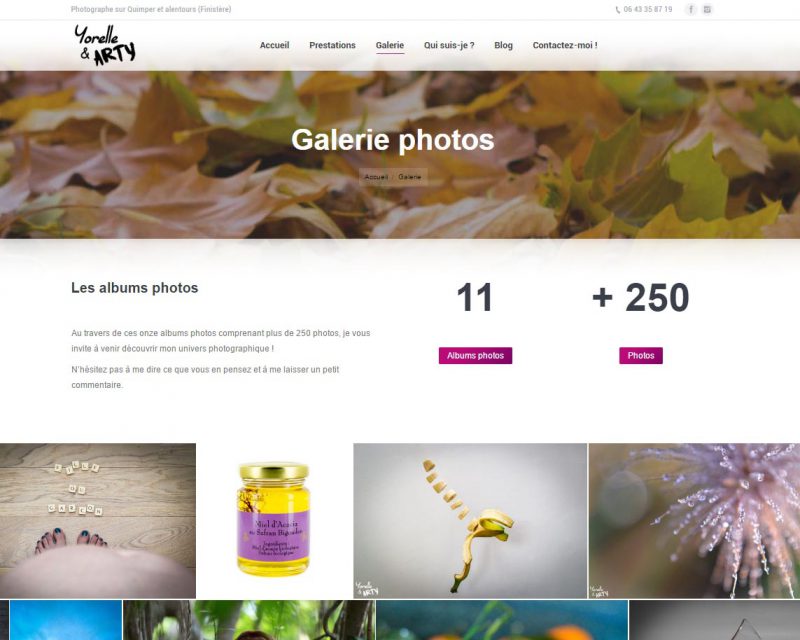Click the Galerie breadcrumb link
This screenshot has width=800, height=640.
(410, 177)
